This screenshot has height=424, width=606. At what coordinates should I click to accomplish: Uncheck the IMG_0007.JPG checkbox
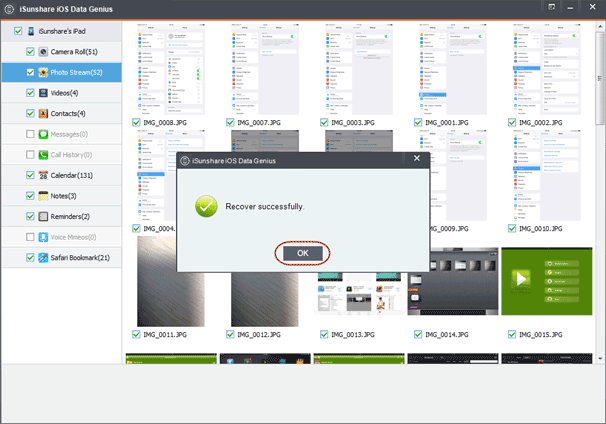point(230,123)
